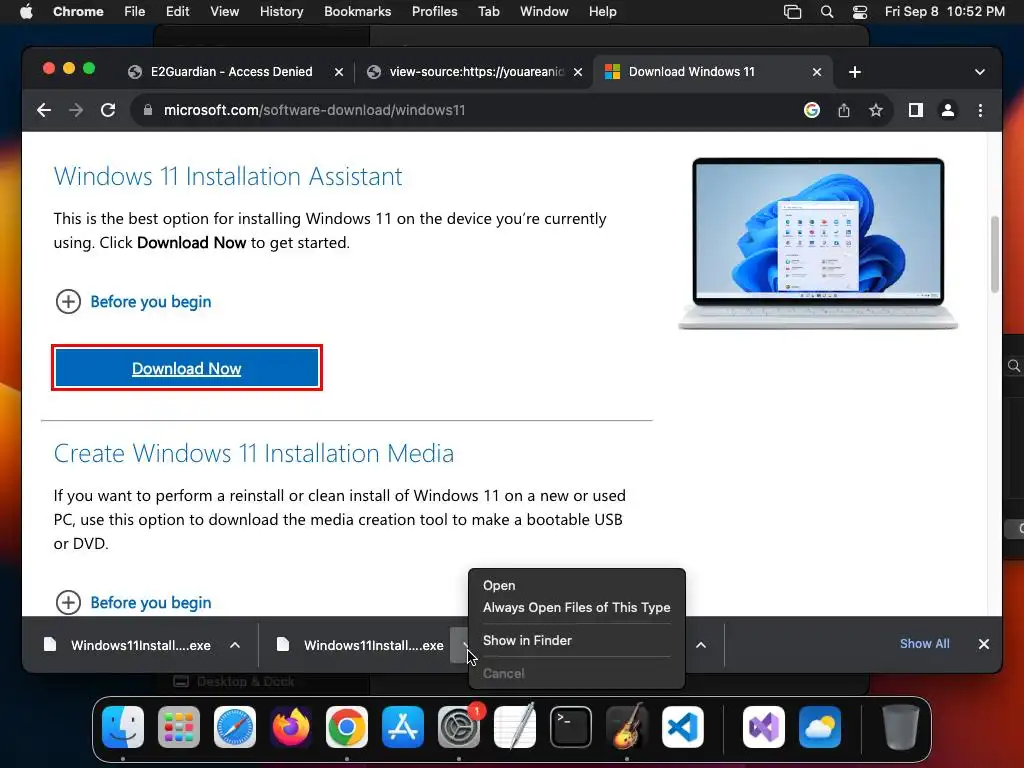The height and width of the screenshot is (768, 1024).
Task: Open the Bookmarks menu
Action: (357, 12)
